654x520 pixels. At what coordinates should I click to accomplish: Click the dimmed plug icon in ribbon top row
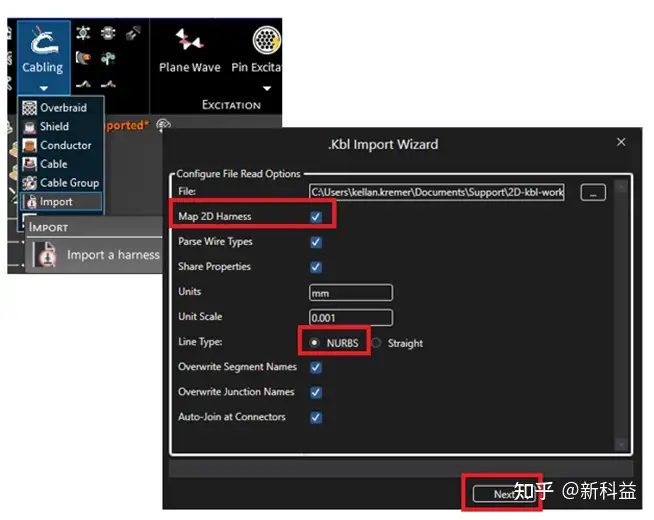point(133,33)
